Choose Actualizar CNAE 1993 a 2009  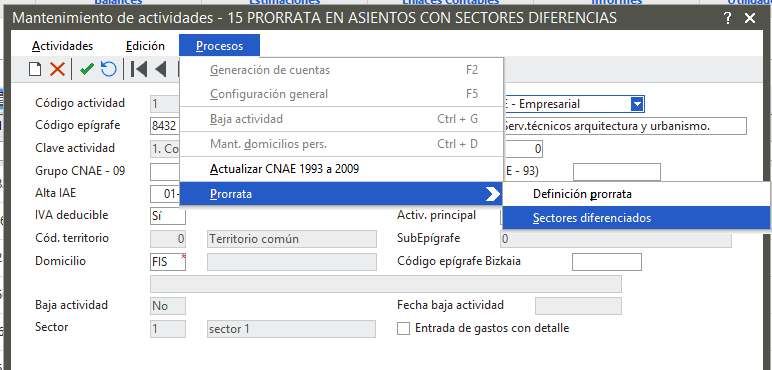pos(341,169)
